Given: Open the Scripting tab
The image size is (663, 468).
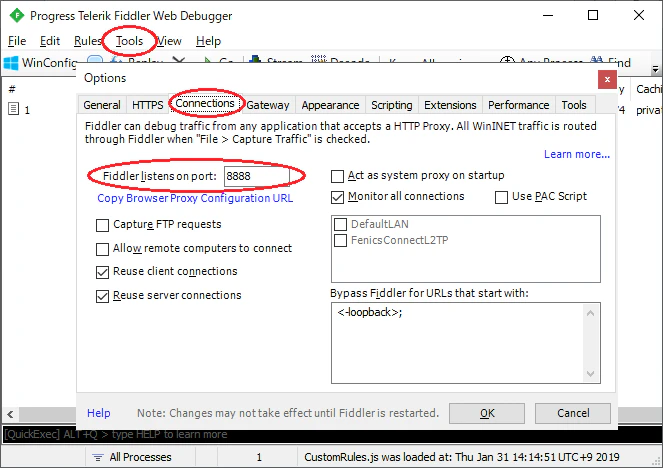Looking at the screenshot, I should pyautogui.click(x=392, y=105).
